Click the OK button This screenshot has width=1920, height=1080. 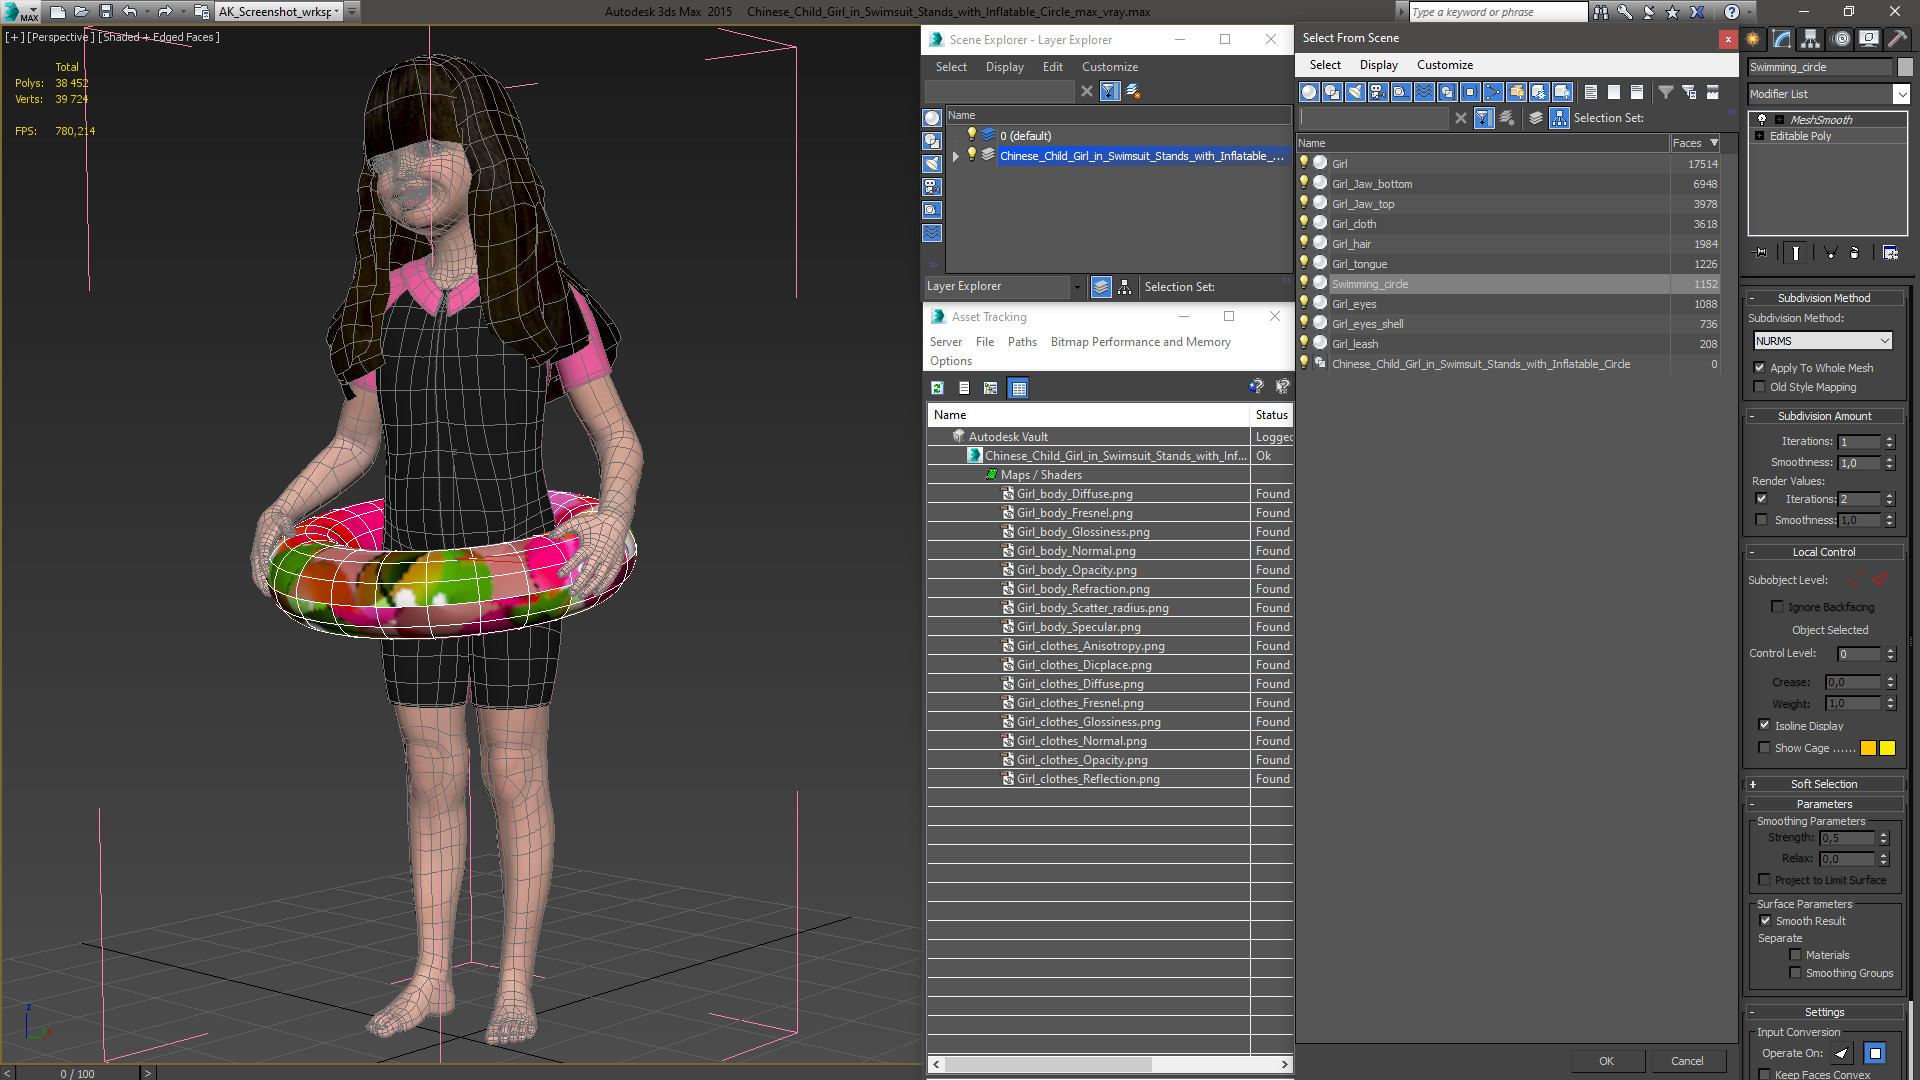[1606, 1061]
